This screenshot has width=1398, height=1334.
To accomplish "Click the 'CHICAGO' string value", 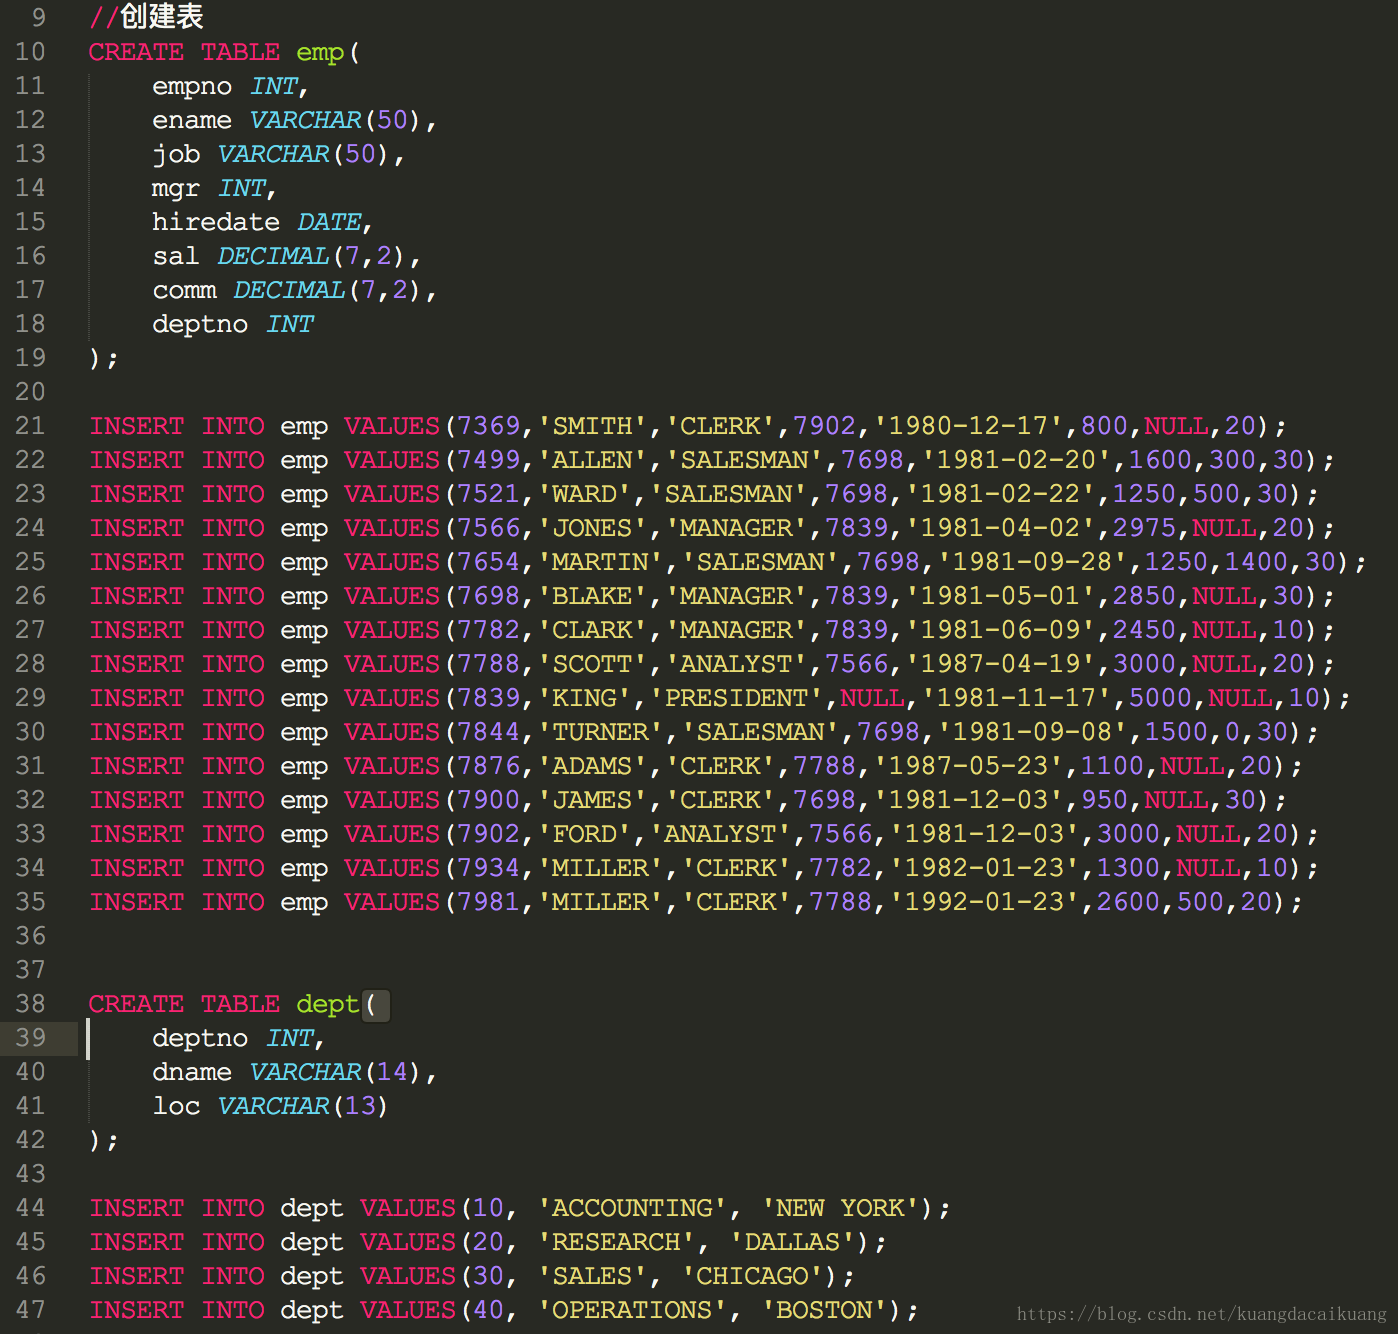I will tap(753, 1277).
